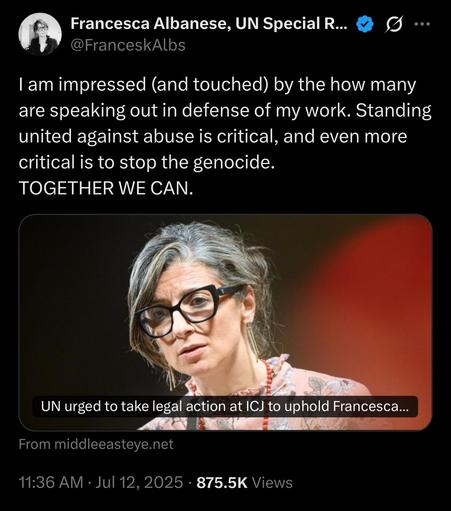Image resolution: width=451 pixels, height=511 pixels.
Task: Click the word 'Views' beside the count
Action: tap(272, 482)
